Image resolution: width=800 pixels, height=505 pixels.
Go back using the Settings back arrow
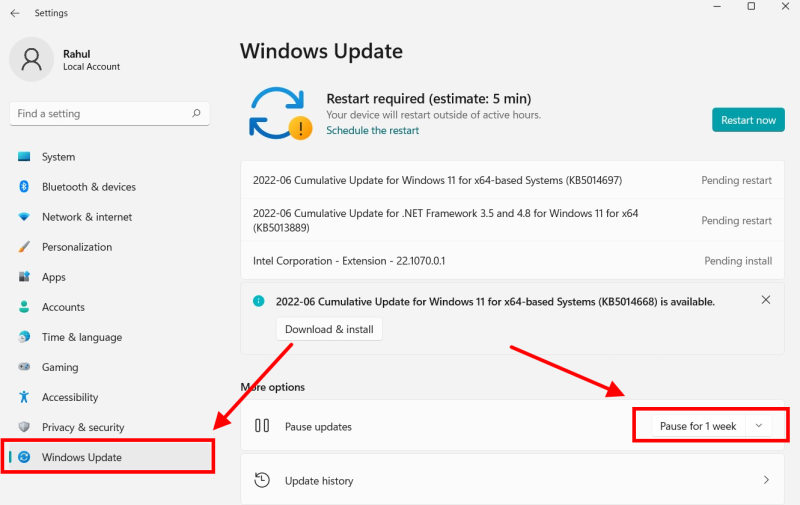(15, 13)
